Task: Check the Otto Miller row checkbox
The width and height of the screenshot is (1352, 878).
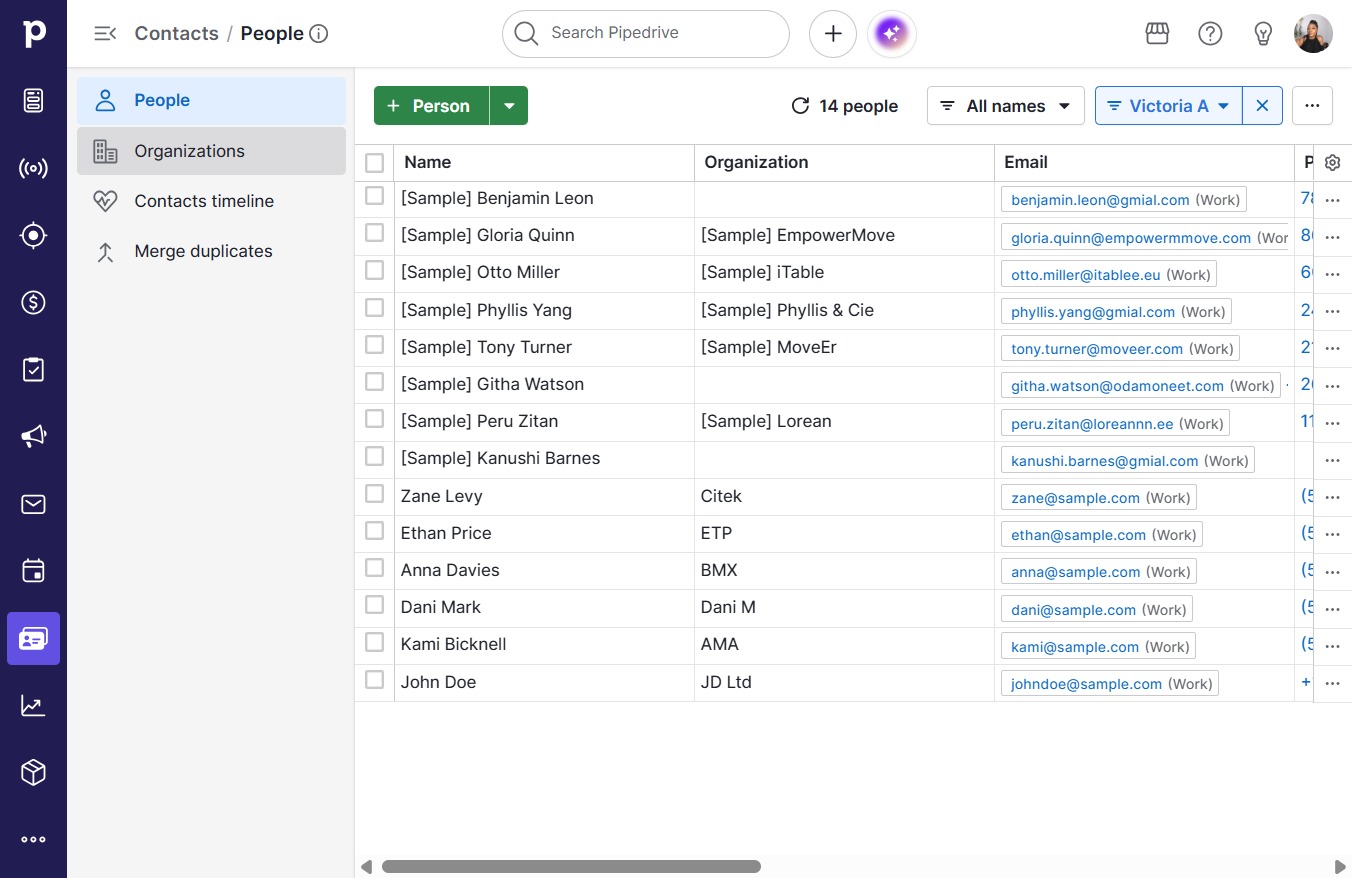Action: 374,270
